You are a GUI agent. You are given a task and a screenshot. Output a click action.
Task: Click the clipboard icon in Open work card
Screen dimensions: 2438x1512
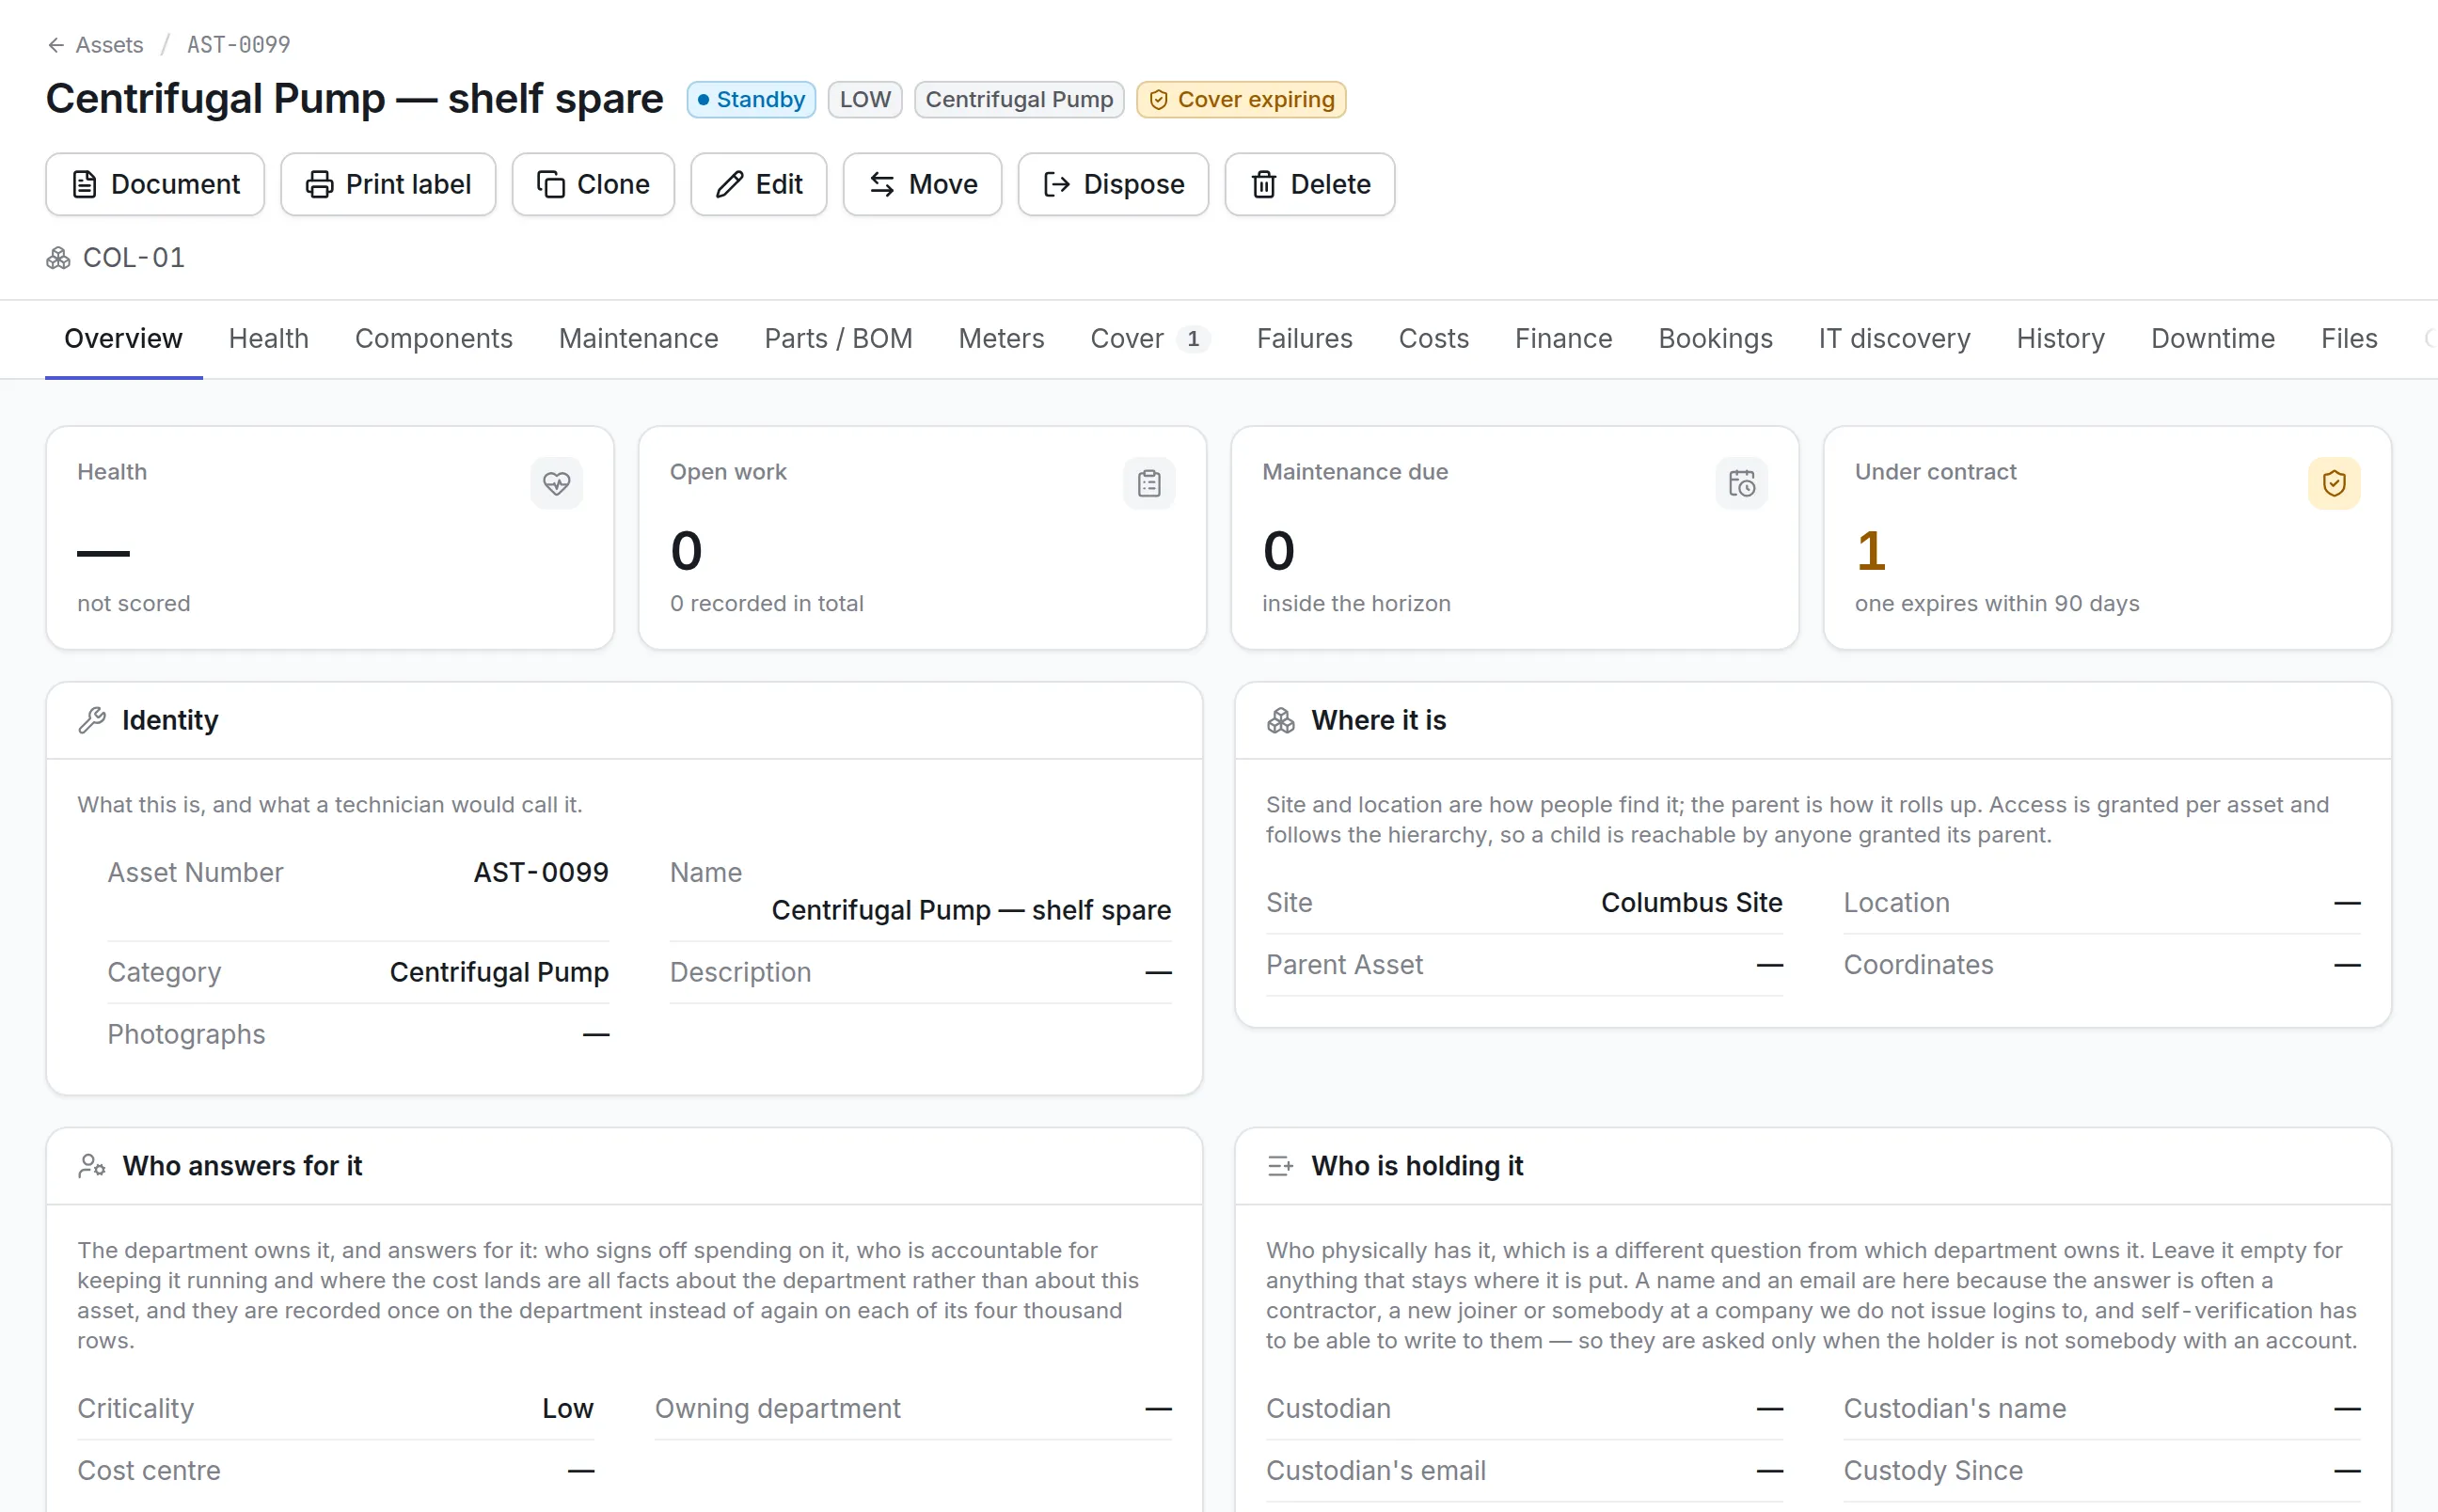tap(1149, 484)
